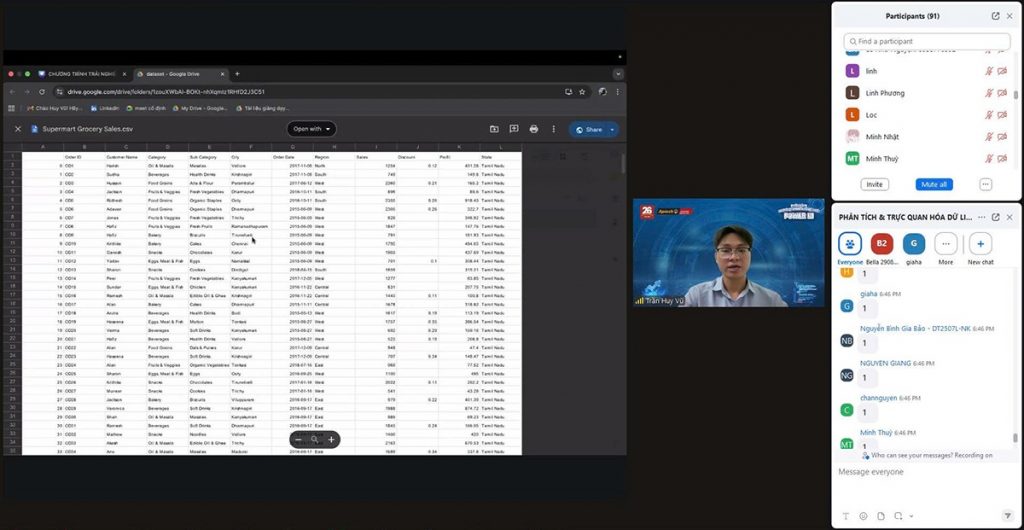Attach a file using chat file icon
1024x530 pixels.
click(880, 516)
